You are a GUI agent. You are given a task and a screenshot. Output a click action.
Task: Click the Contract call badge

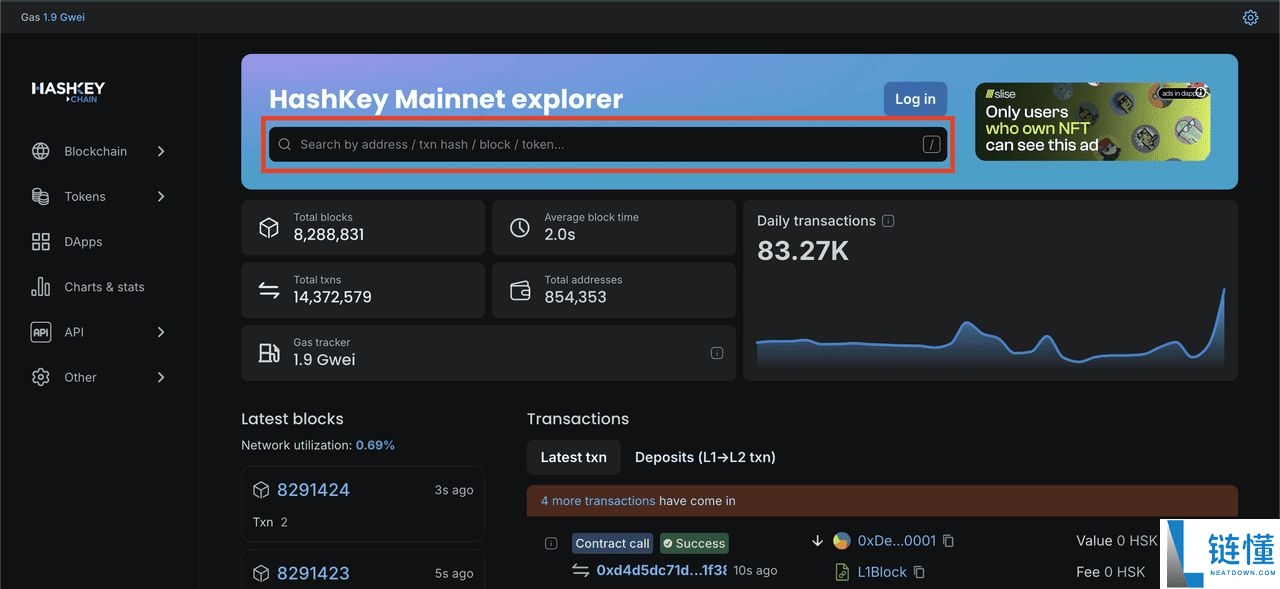pos(613,543)
